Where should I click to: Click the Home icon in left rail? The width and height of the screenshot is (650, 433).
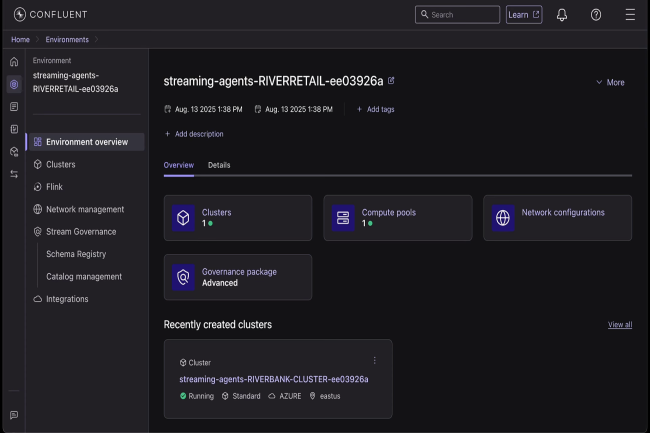14,62
